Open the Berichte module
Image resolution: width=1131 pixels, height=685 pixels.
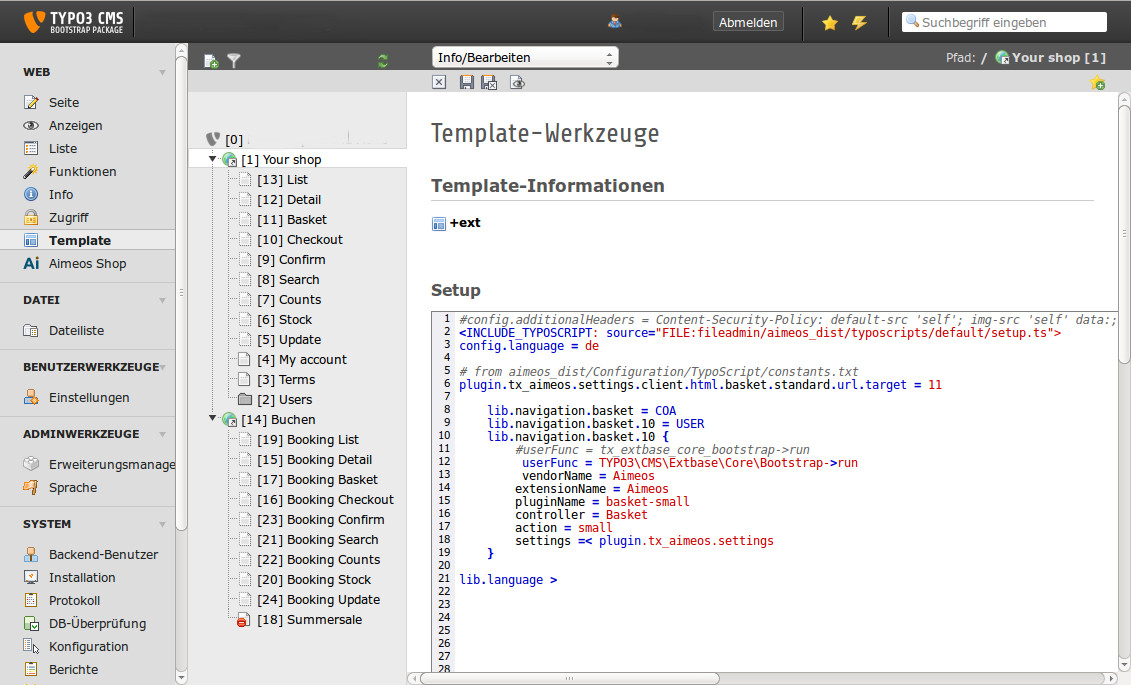pos(73,670)
